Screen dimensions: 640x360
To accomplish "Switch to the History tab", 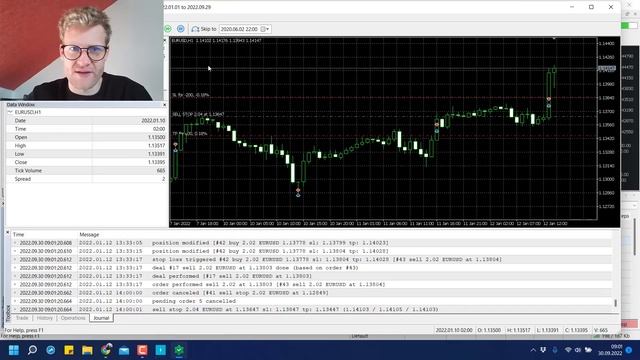I will pyautogui.click(x=44, y=318).
